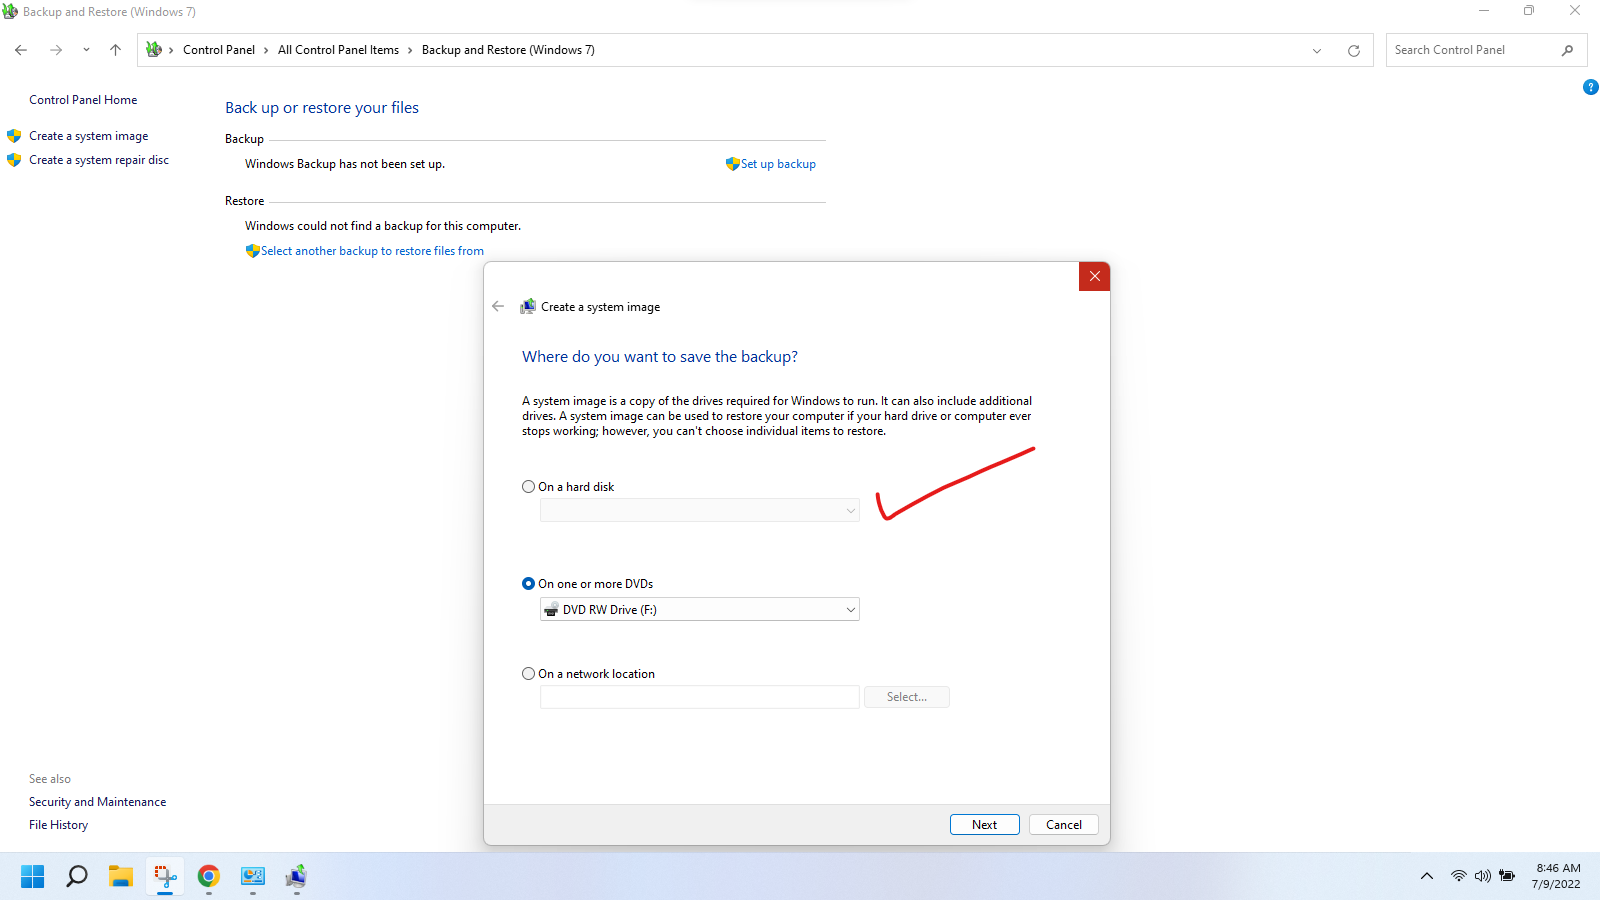Click the Backup and Restore window title icon
Viewport: 1600px width, 900px height.
click(x=10, y=11)
